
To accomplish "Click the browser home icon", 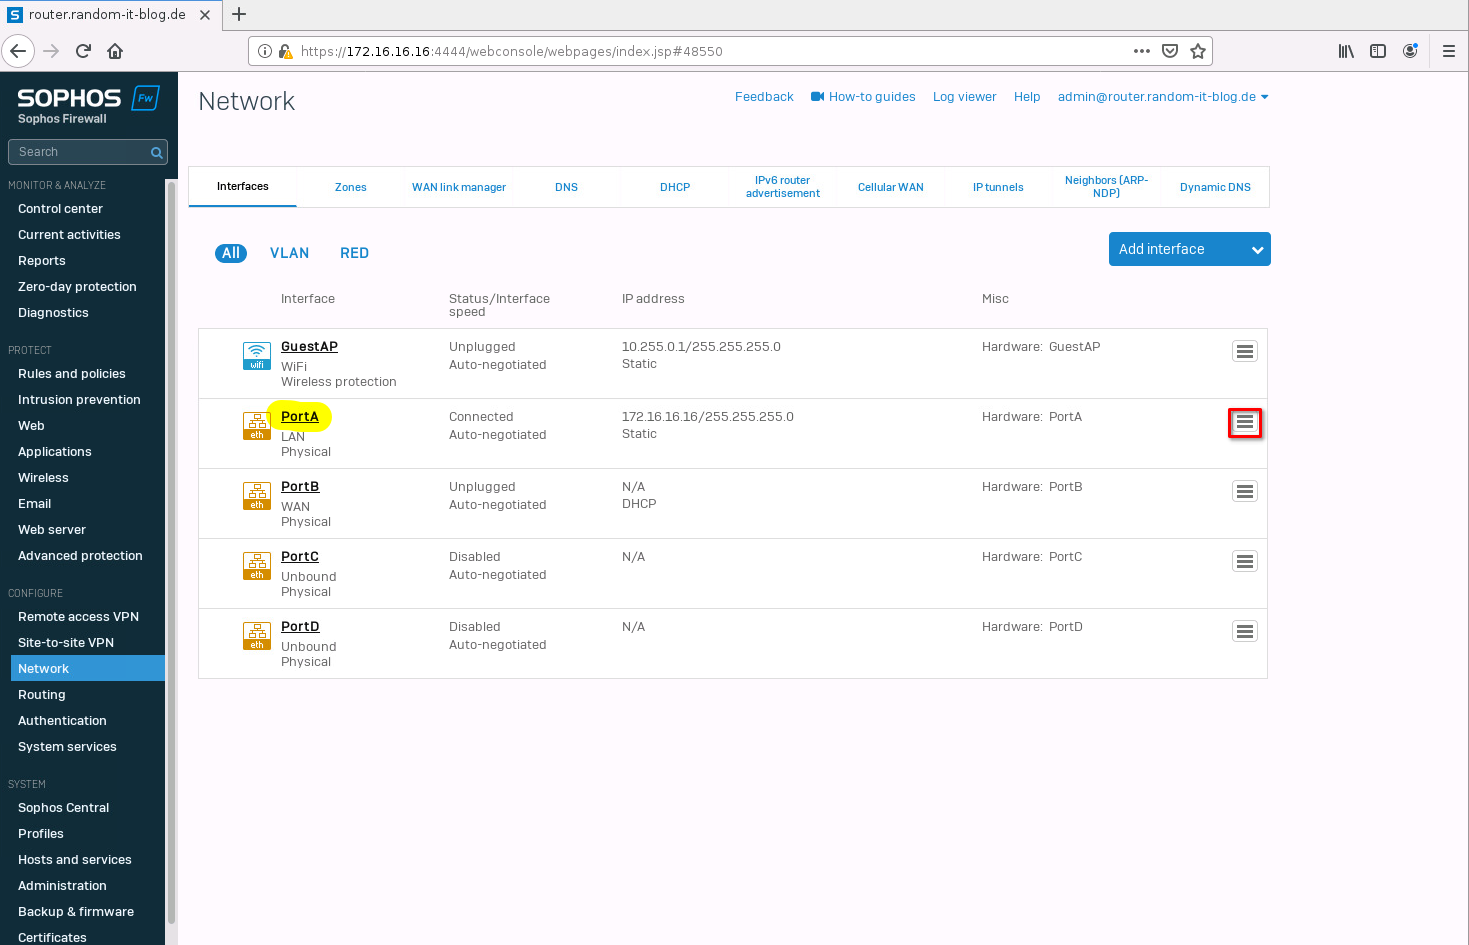I will [x=115, y=51].
